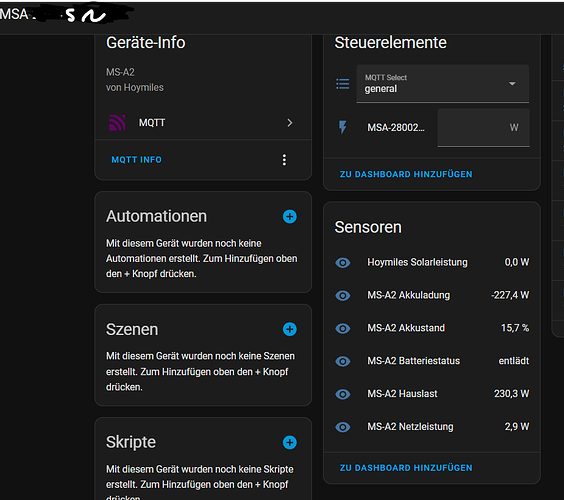564x500 pixels.
Task: Click the MSA-28002 watt input field
Action: (x=483, y=128)
